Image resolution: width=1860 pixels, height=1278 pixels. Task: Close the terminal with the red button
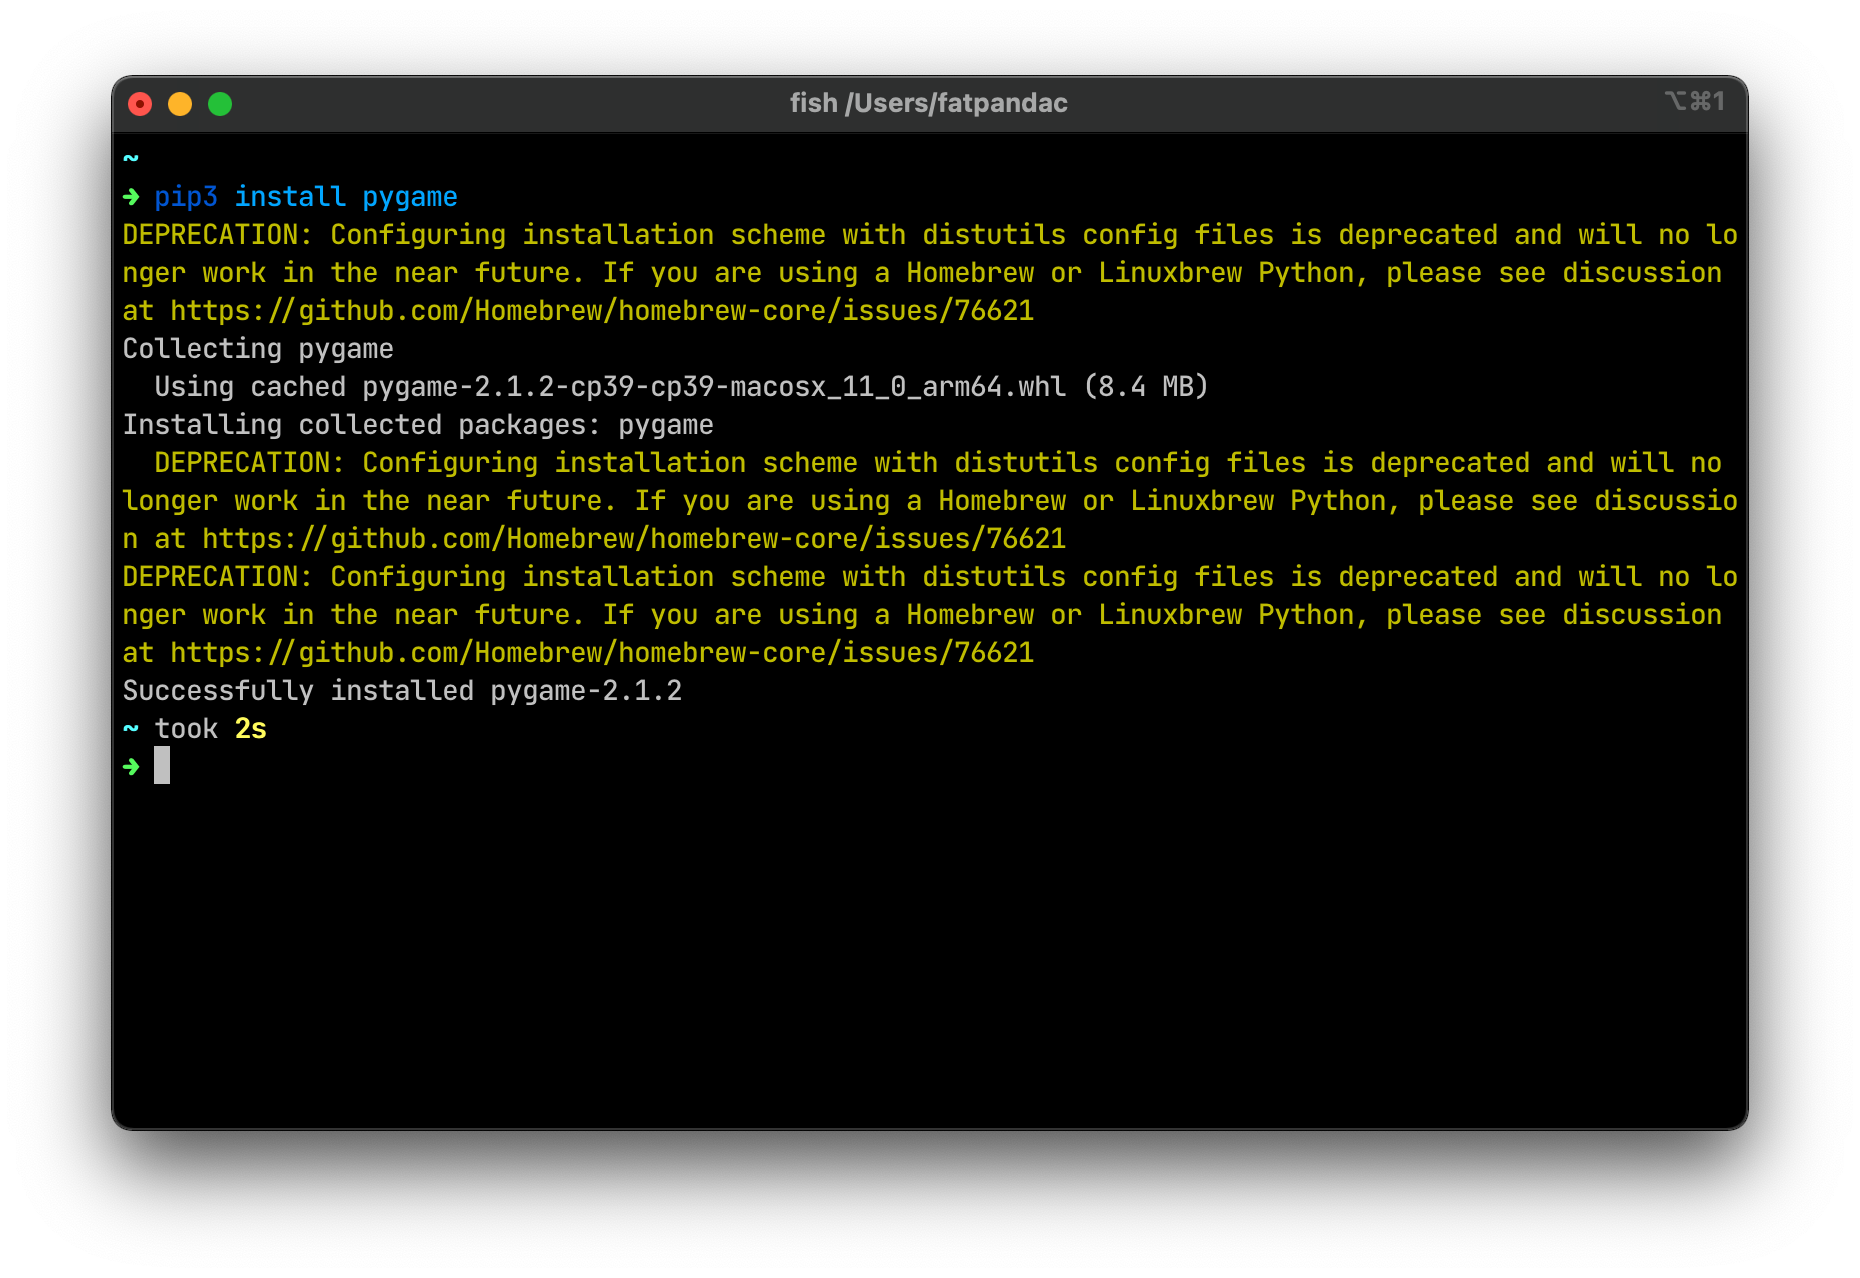[140, 104]
